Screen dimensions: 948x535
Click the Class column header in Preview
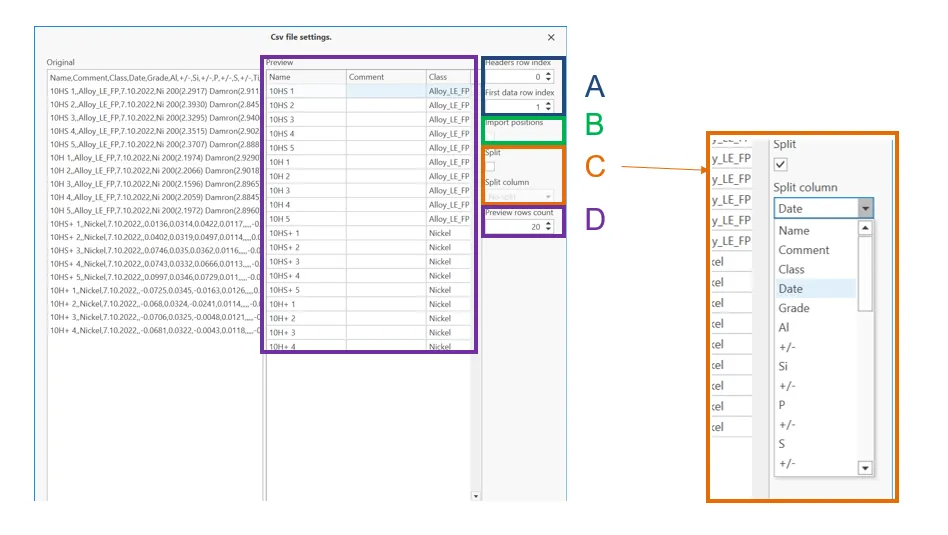[x=448, y=77]
